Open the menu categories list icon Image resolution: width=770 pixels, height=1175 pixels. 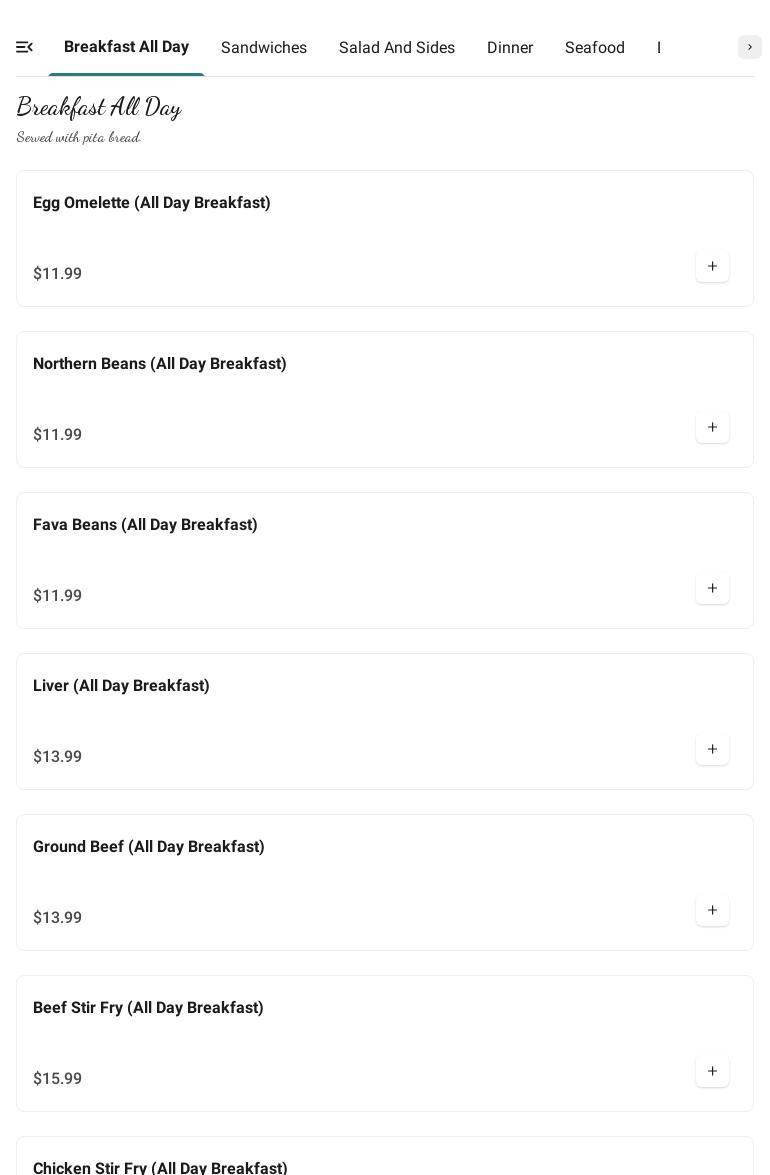pos(25,47)
